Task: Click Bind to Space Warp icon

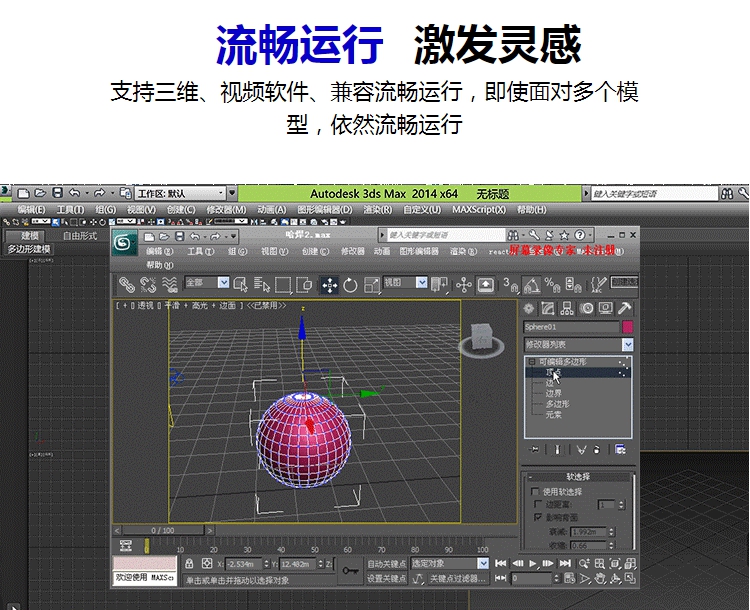Action: tap(169, 285)
